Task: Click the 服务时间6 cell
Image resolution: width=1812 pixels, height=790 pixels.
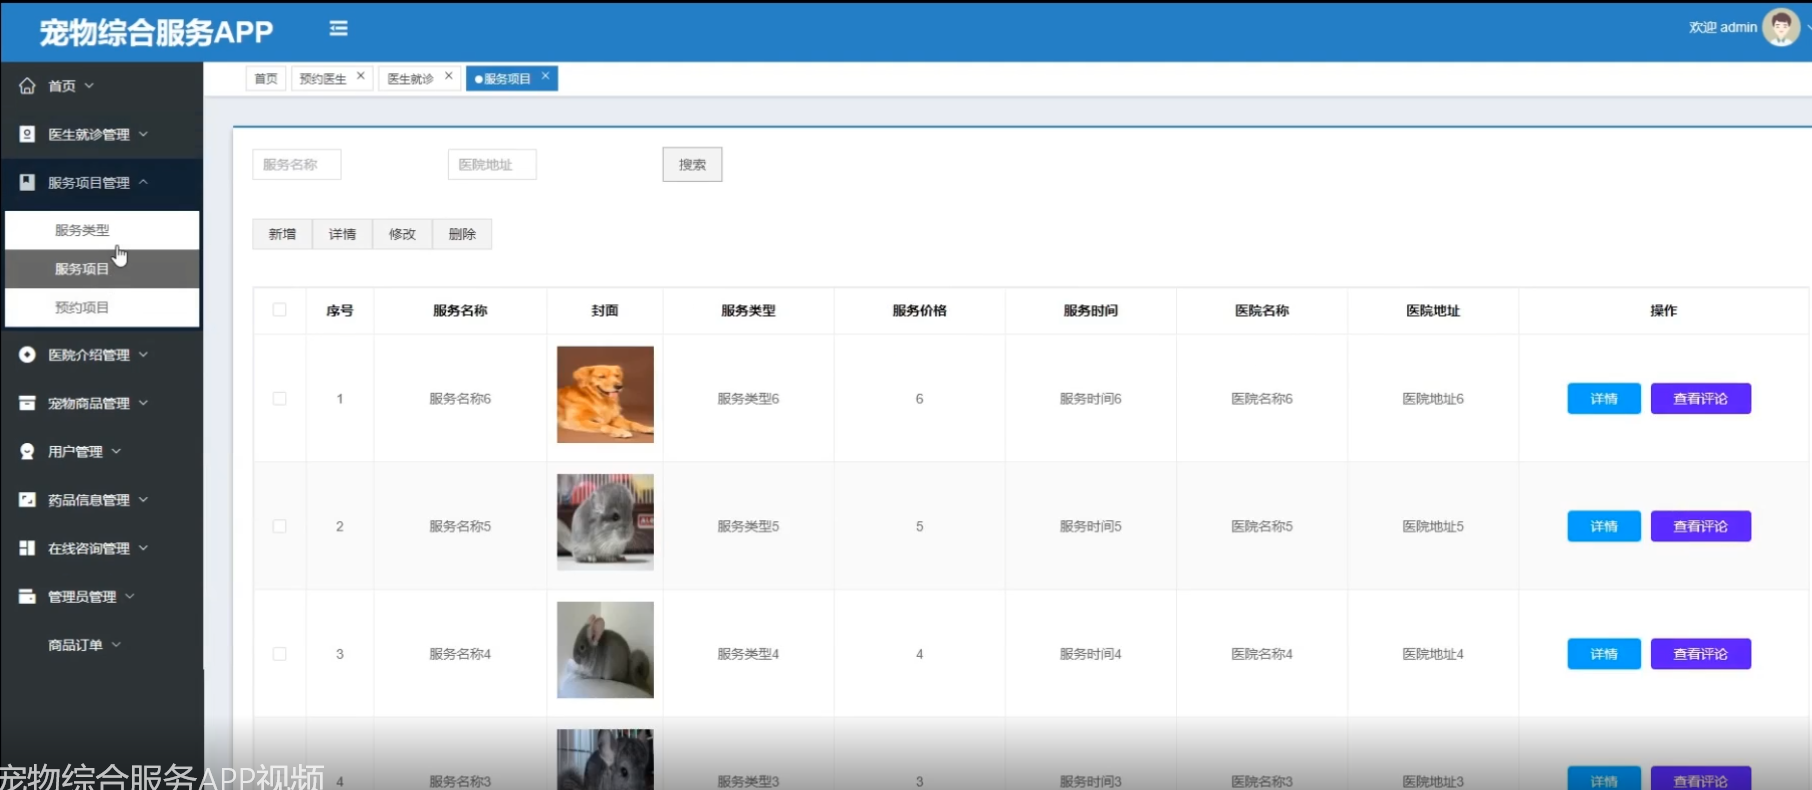Action: coord(1091,398)
